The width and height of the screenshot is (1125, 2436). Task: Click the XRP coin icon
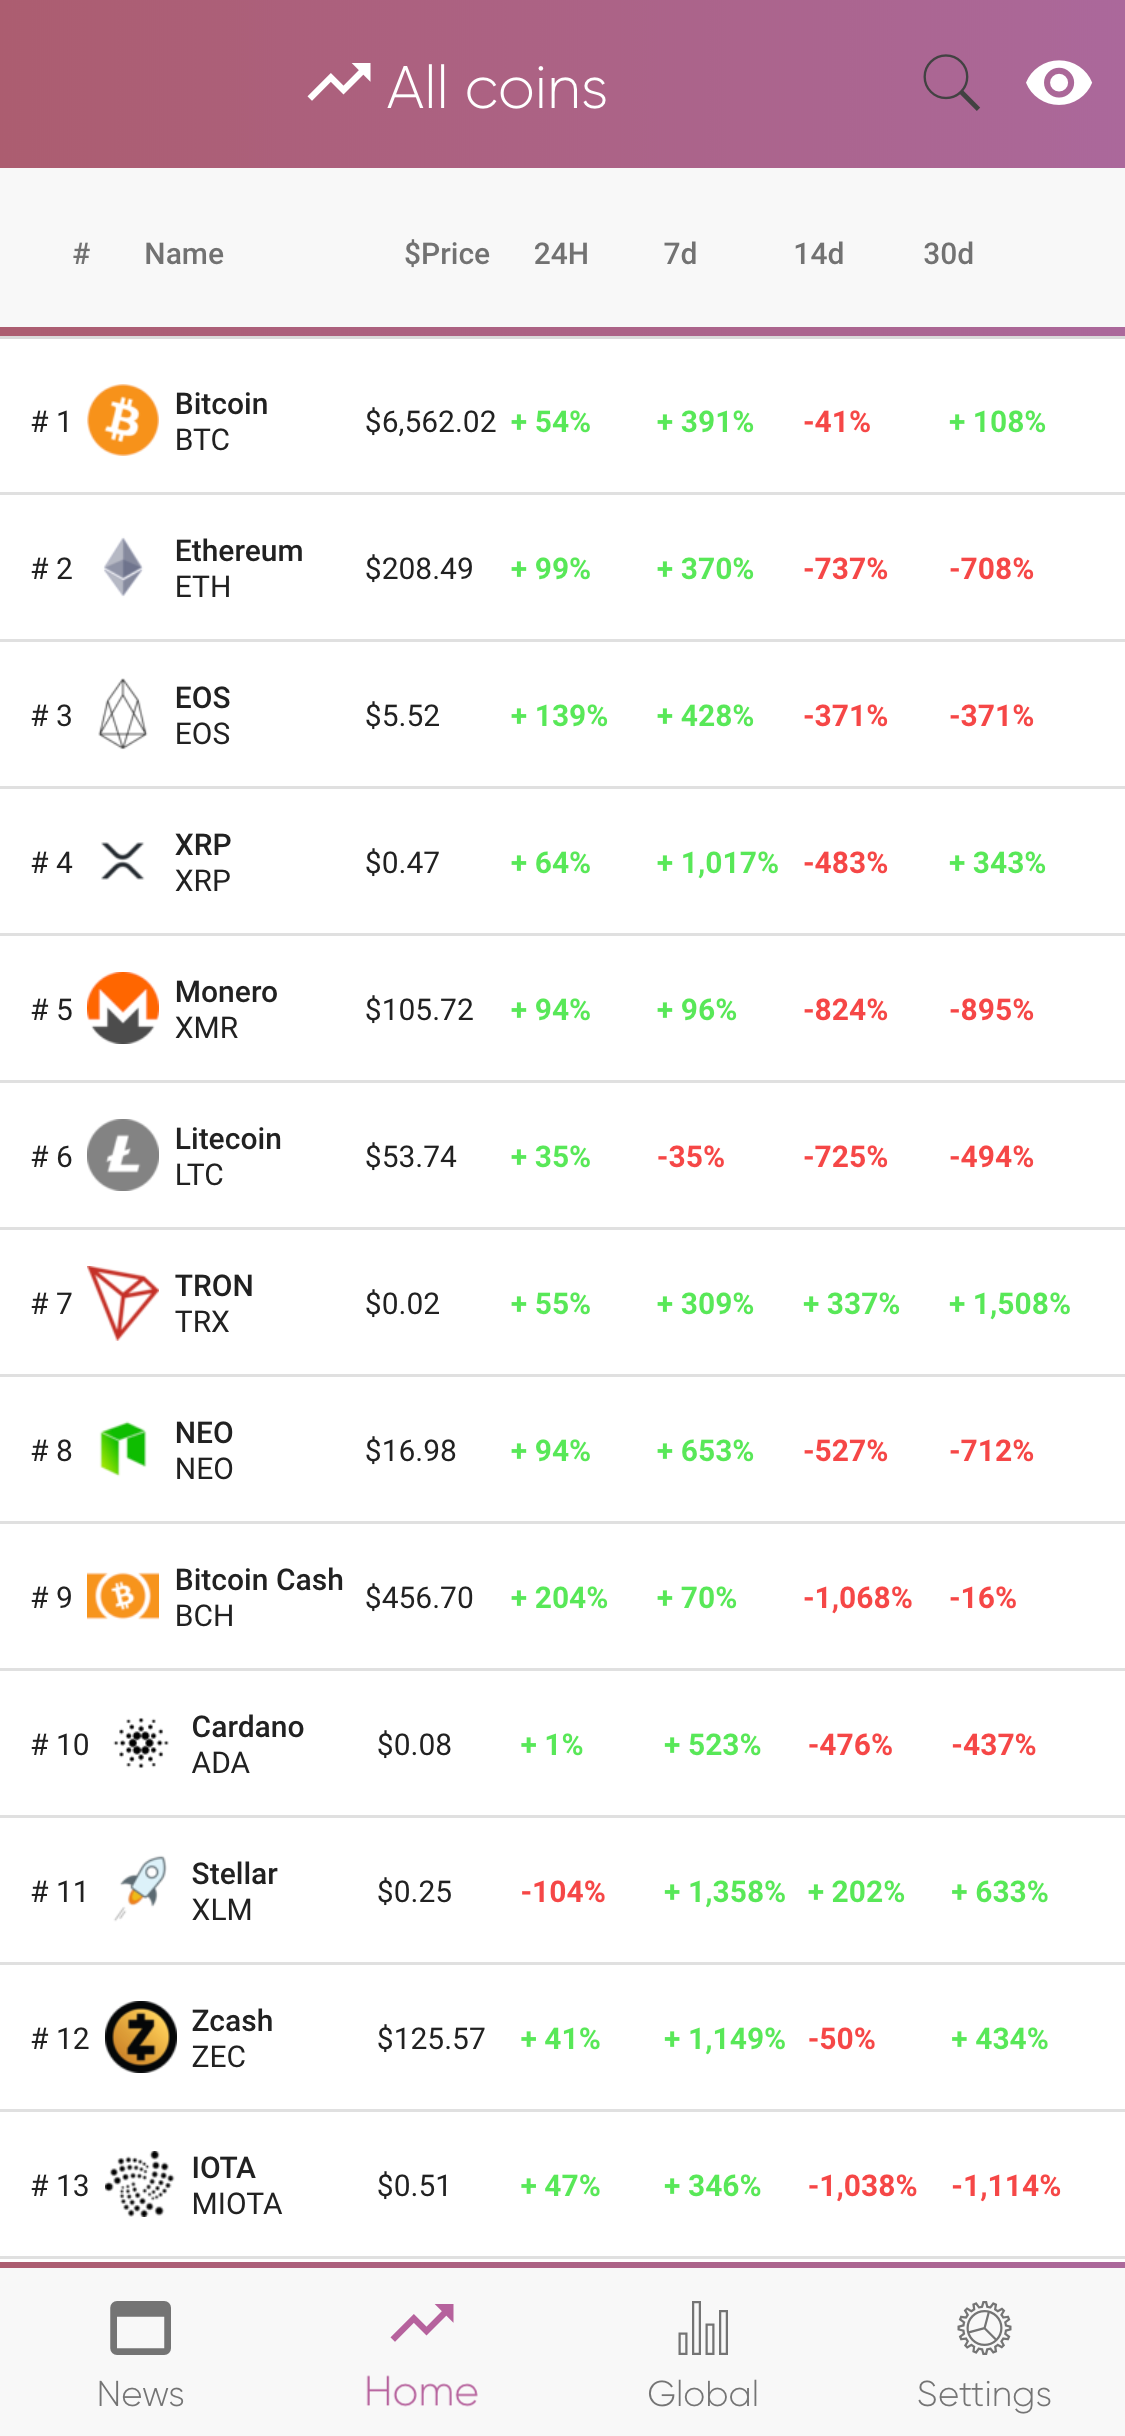(x=122, y=861)
